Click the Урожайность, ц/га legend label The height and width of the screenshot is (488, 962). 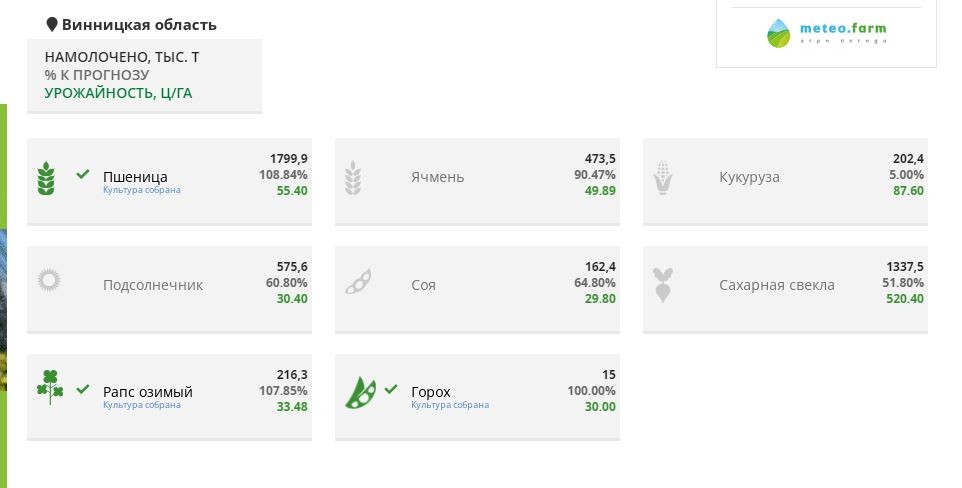(x=118, y=93)
